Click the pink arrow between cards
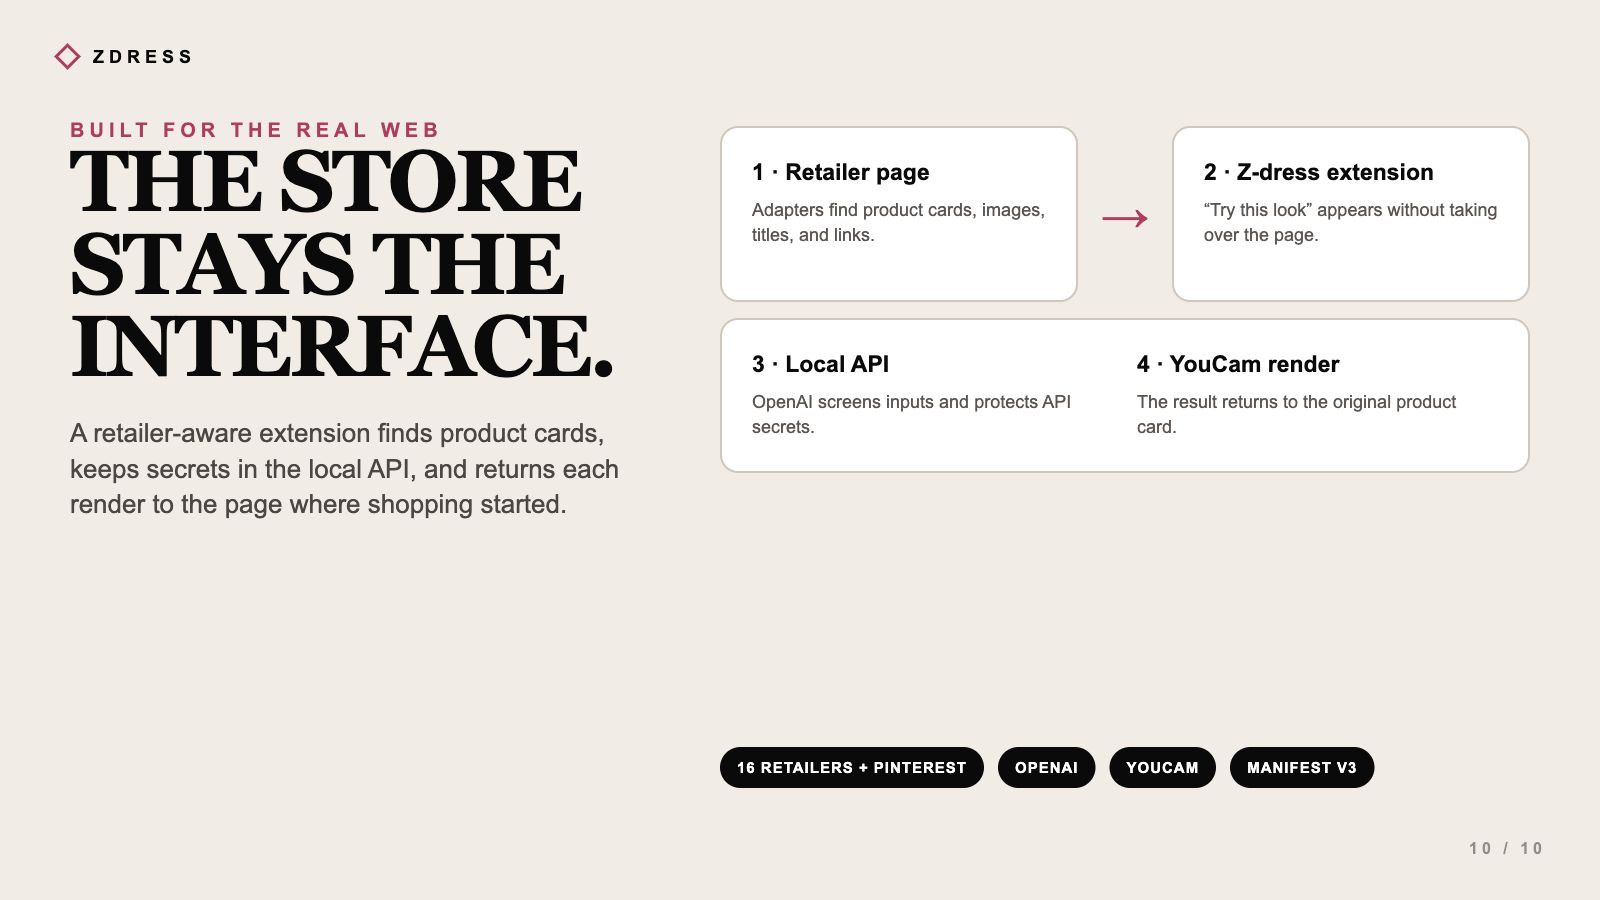 click(1125, 218)
